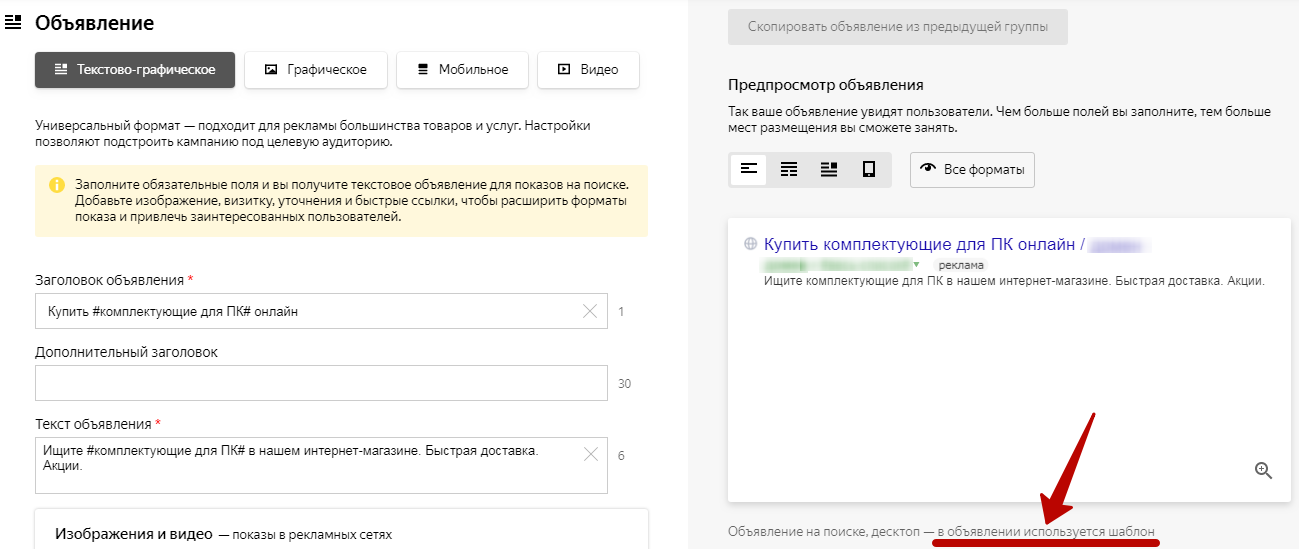Click the globe favicon in ad preview
The image size is (1303, 549).
tap(751, 245)
